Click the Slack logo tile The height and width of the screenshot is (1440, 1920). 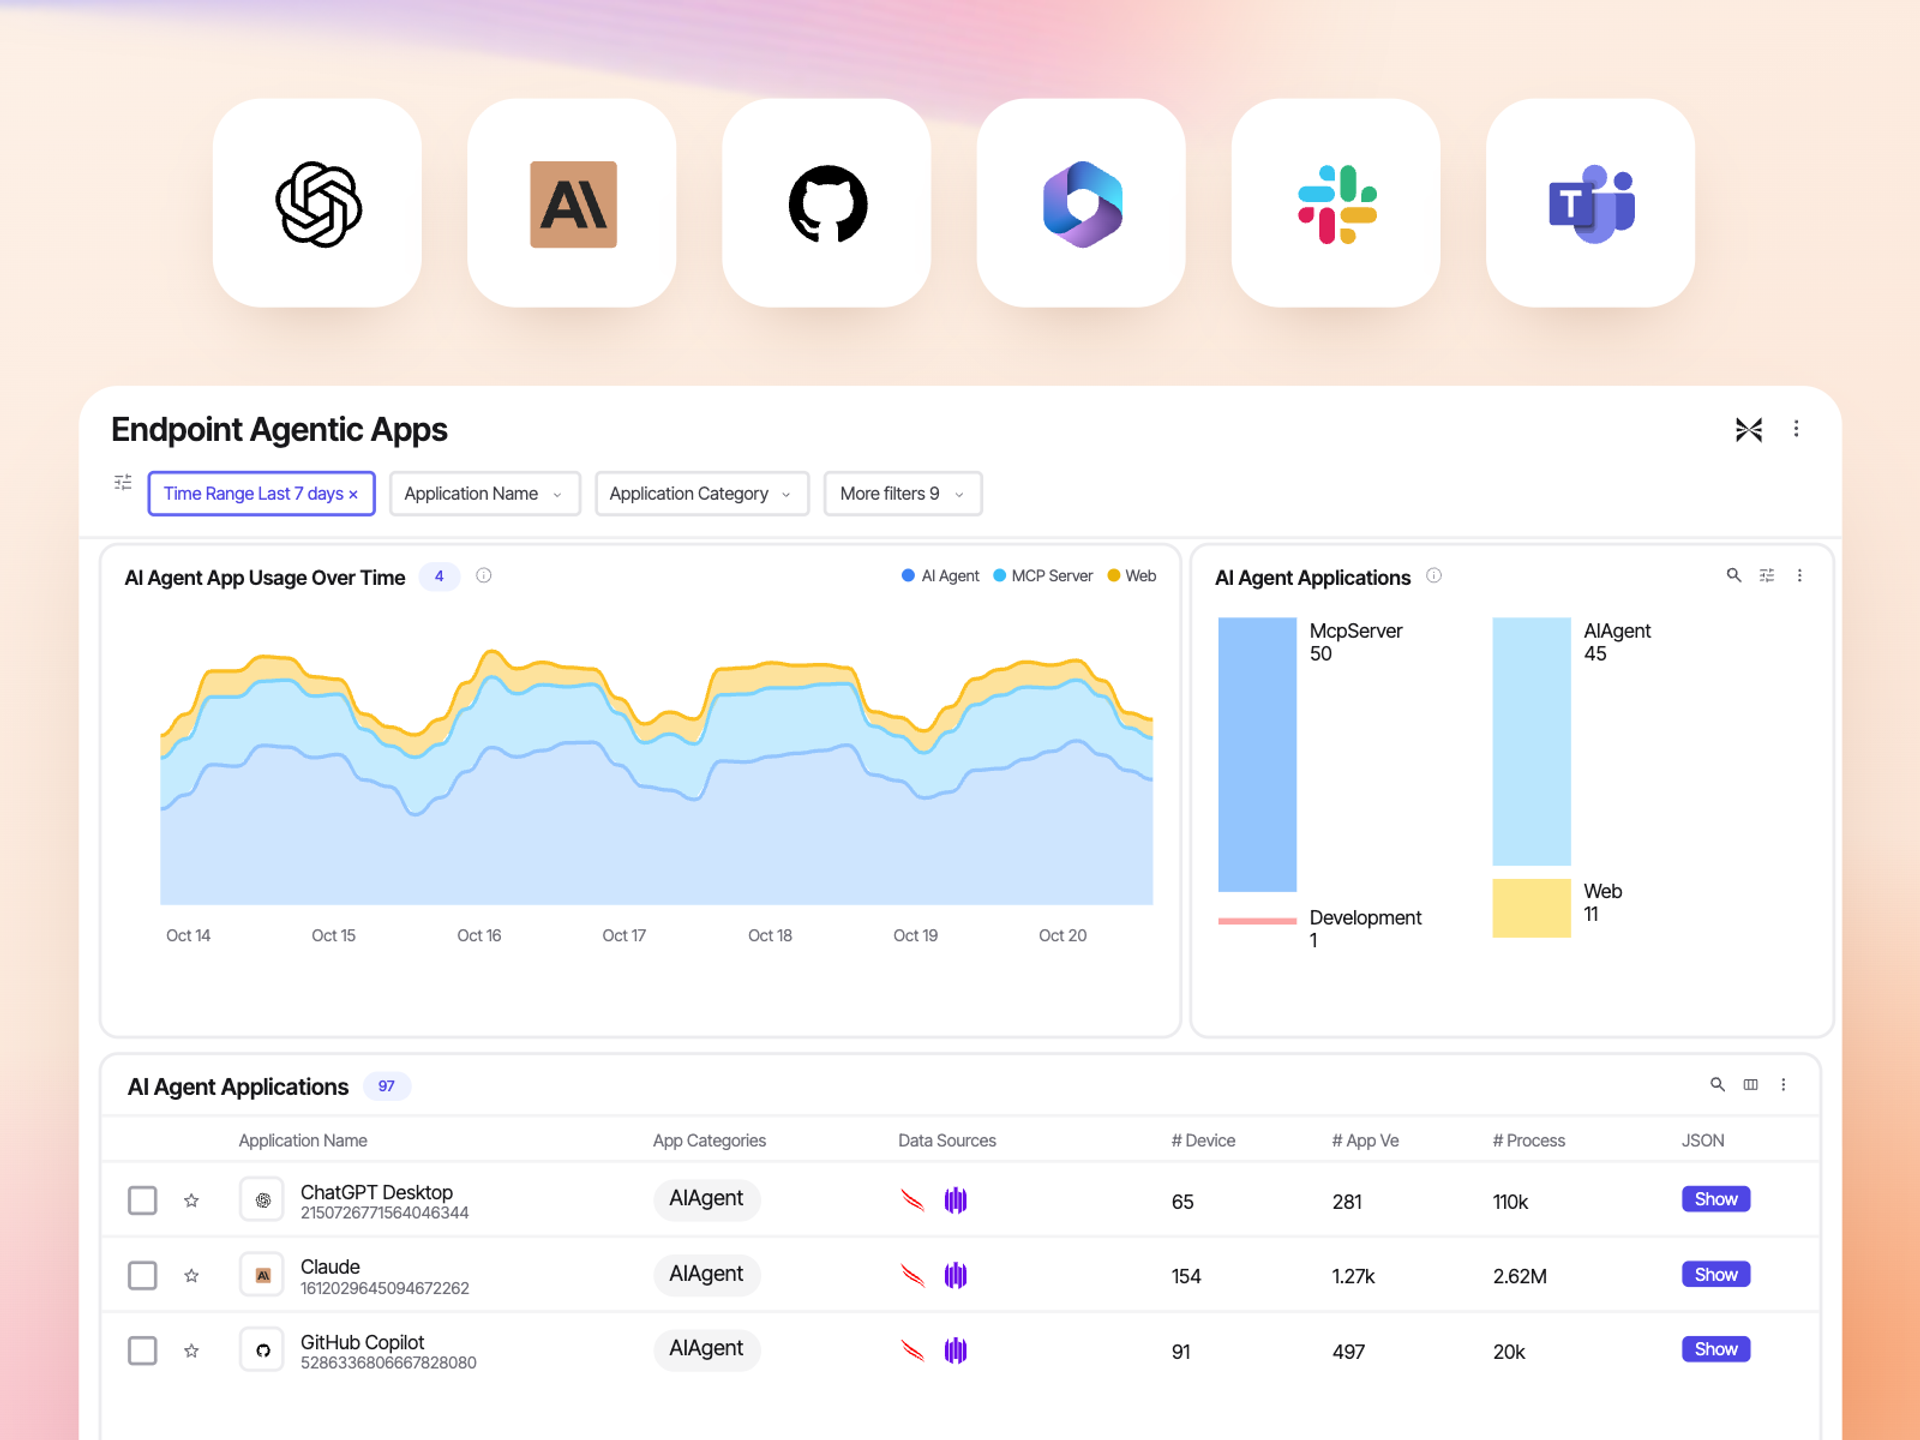point(1336,203)
